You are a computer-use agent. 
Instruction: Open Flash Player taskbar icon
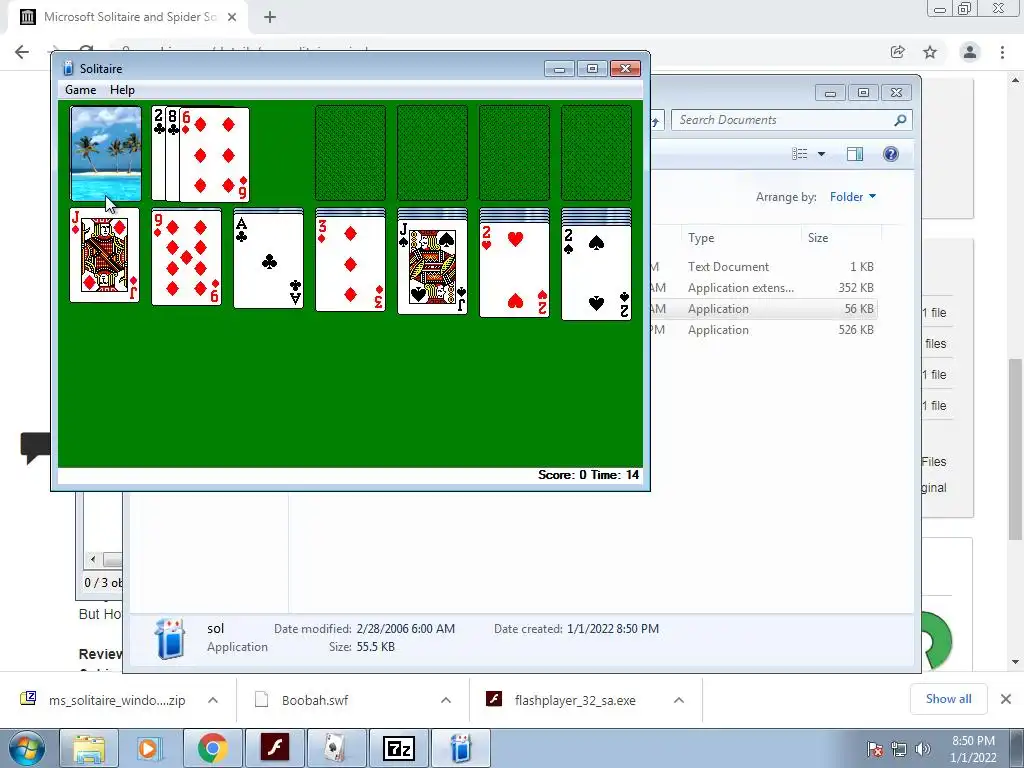275,748
